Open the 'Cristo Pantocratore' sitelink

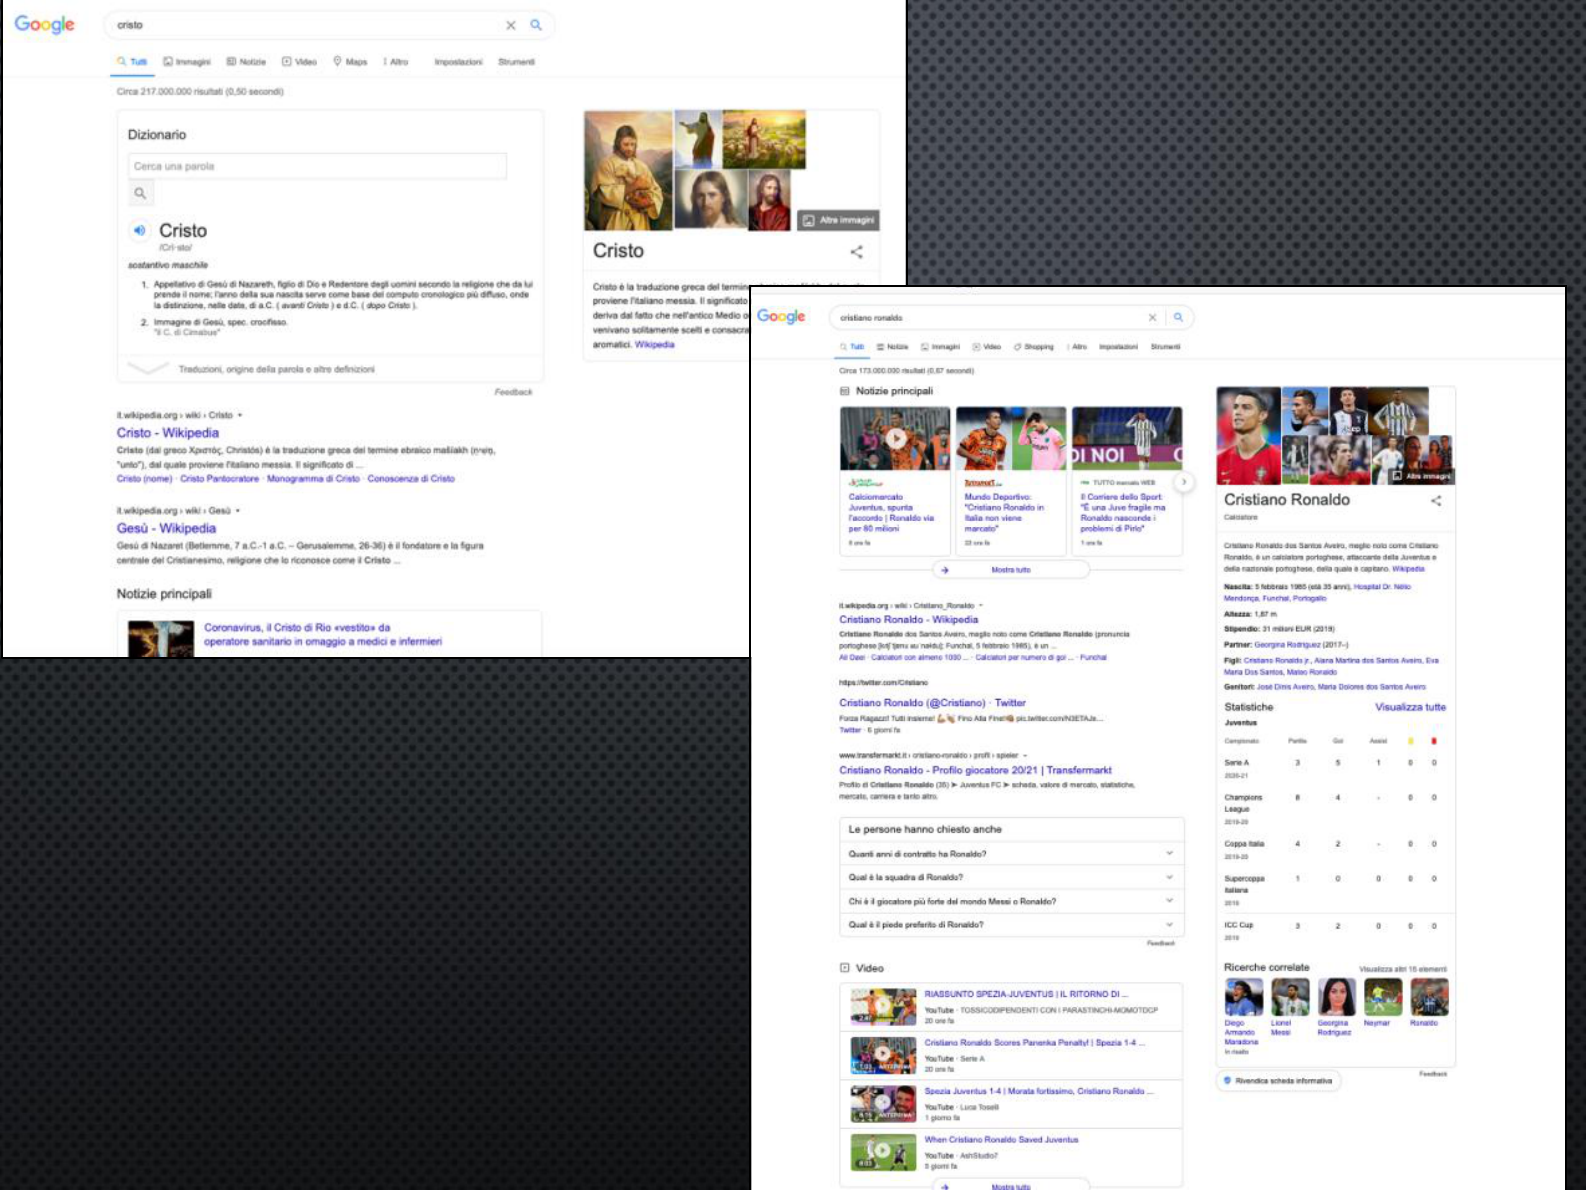click(x=219, y=479)
